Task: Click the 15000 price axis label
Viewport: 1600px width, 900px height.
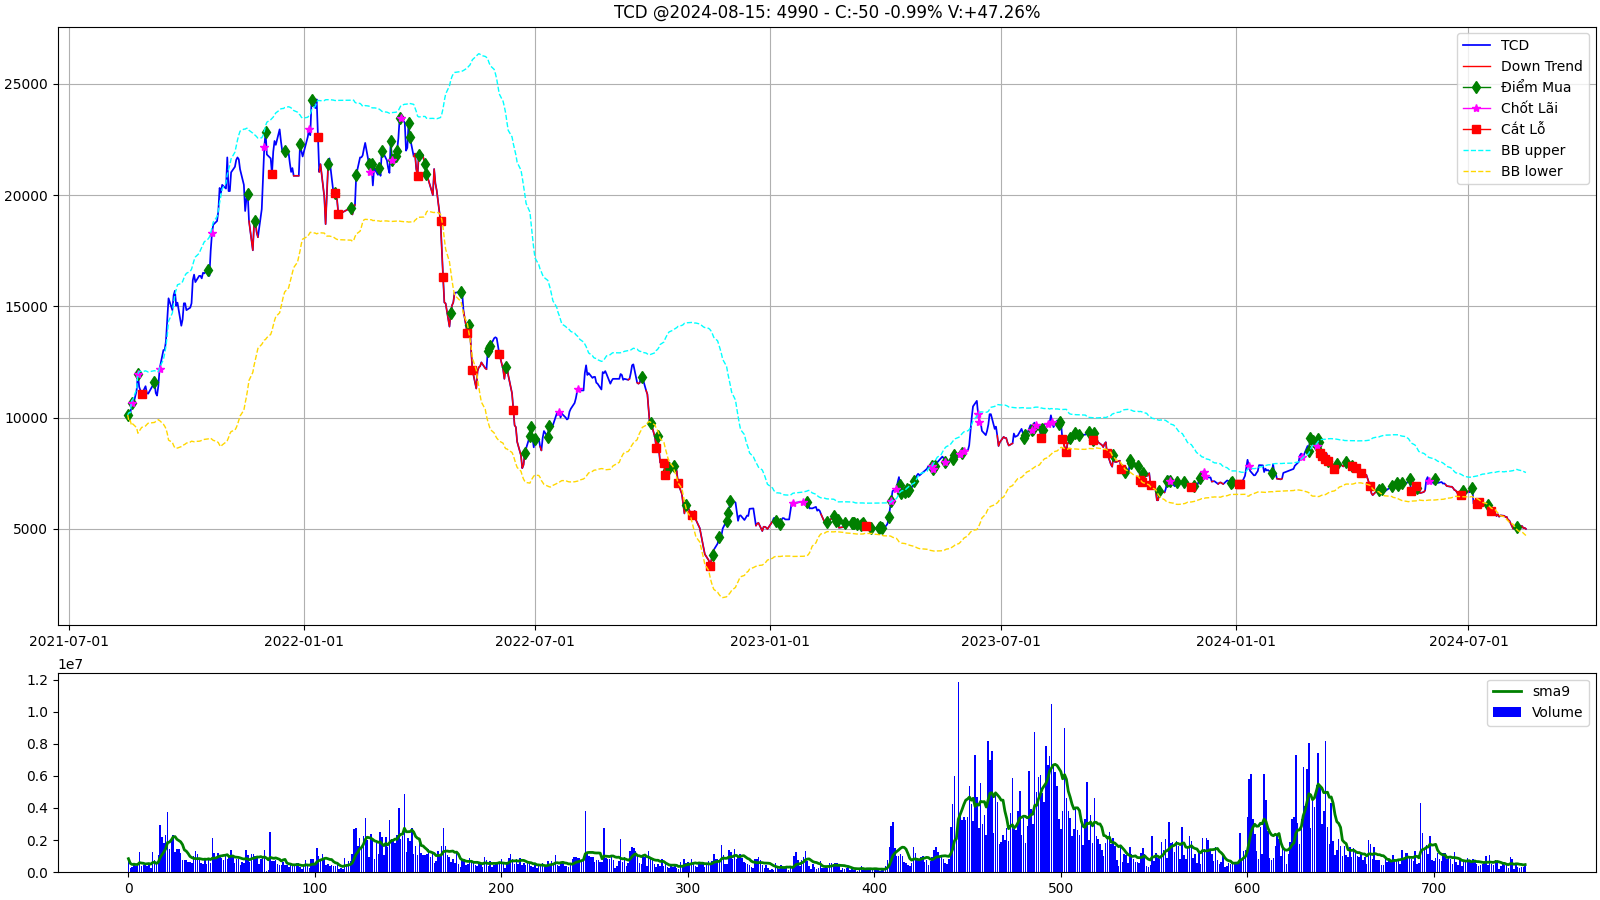Action: 26,307
